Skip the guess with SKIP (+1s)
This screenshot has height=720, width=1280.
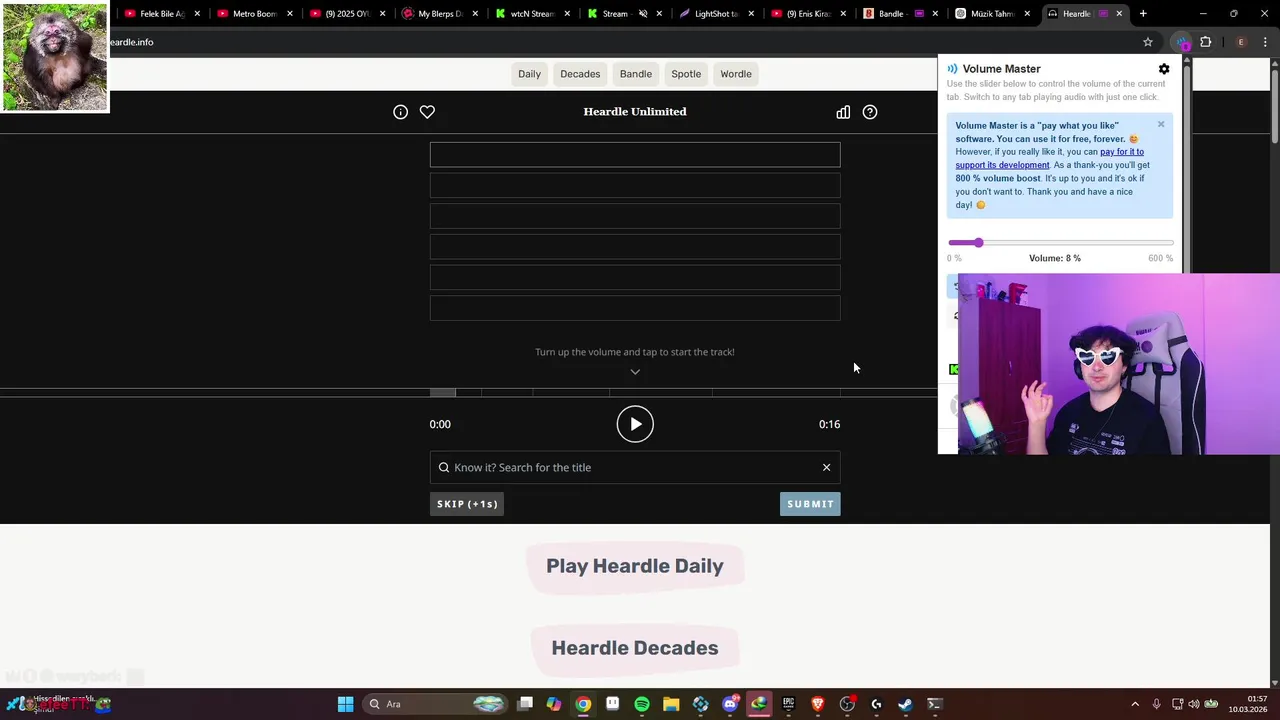point(467,504)
